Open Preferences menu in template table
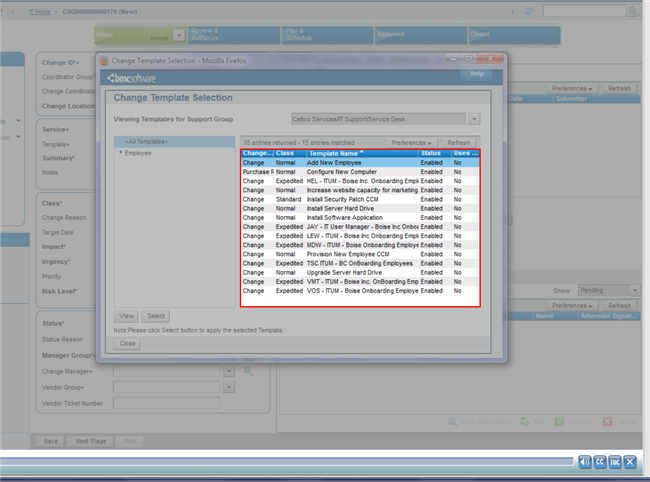The width and height of the screenshot is (650, 482). point(411,143)
